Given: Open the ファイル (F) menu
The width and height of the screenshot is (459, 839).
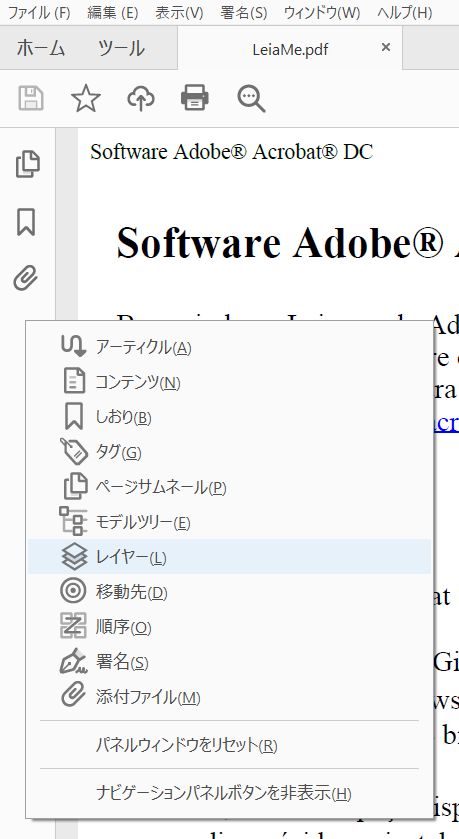Looking at the screenshot, I should point(39,12).
